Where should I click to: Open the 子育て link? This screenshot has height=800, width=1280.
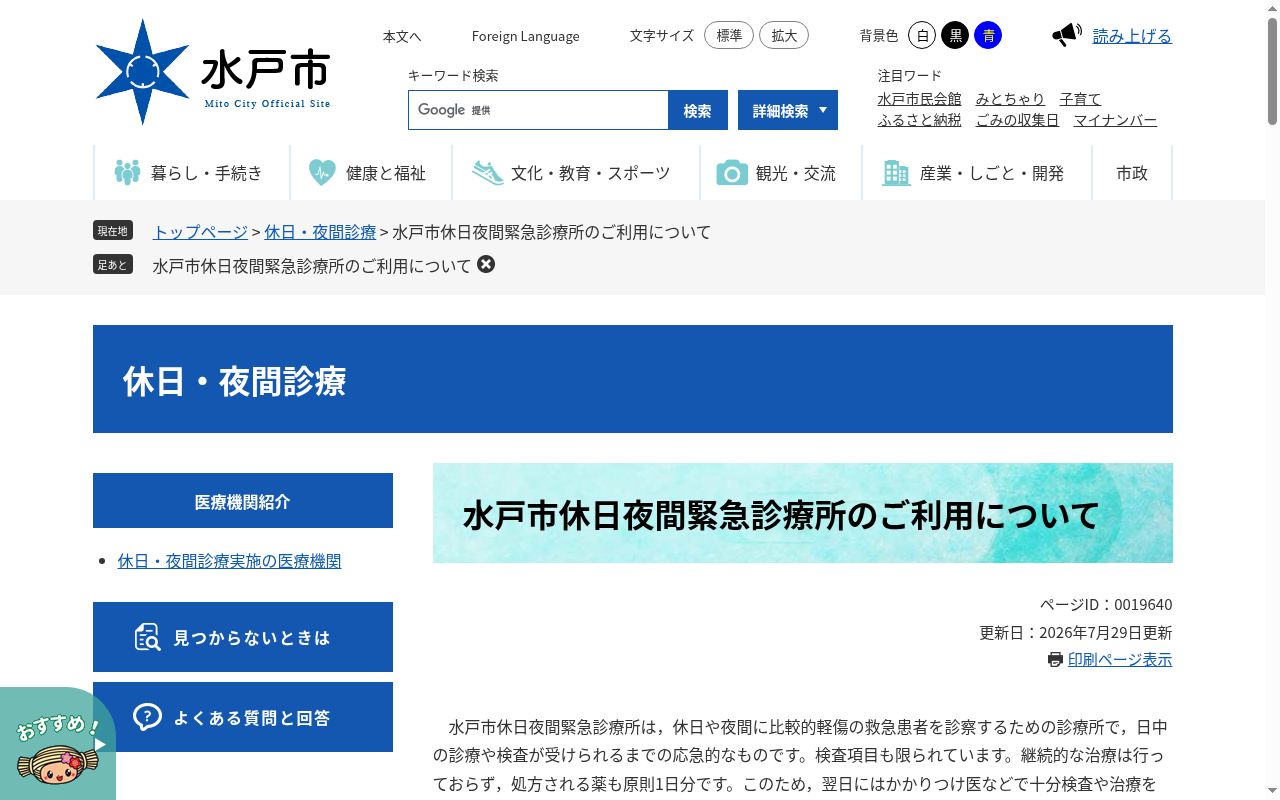pos(1080,99)
